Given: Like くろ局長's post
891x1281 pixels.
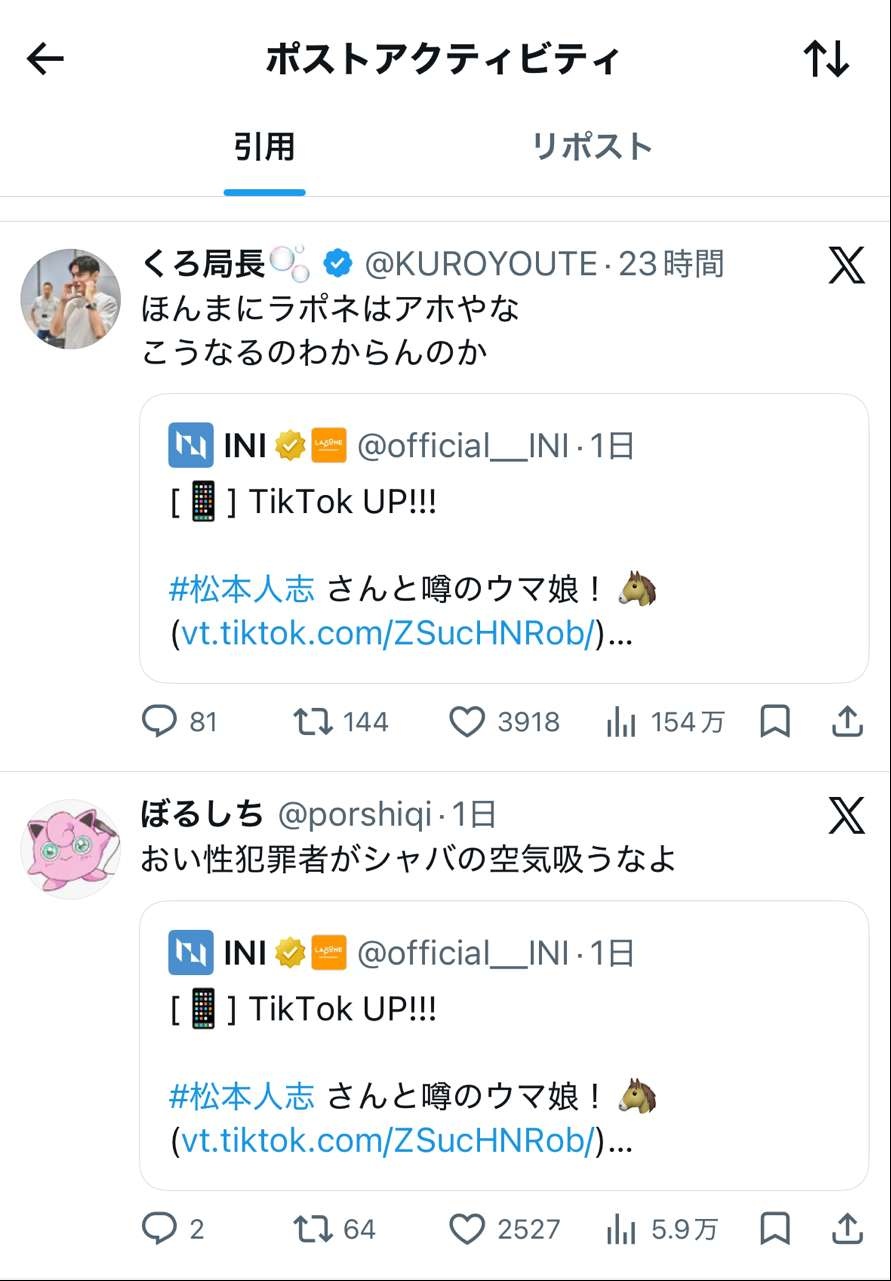Looking at the screenshot, I should [466, 721].
